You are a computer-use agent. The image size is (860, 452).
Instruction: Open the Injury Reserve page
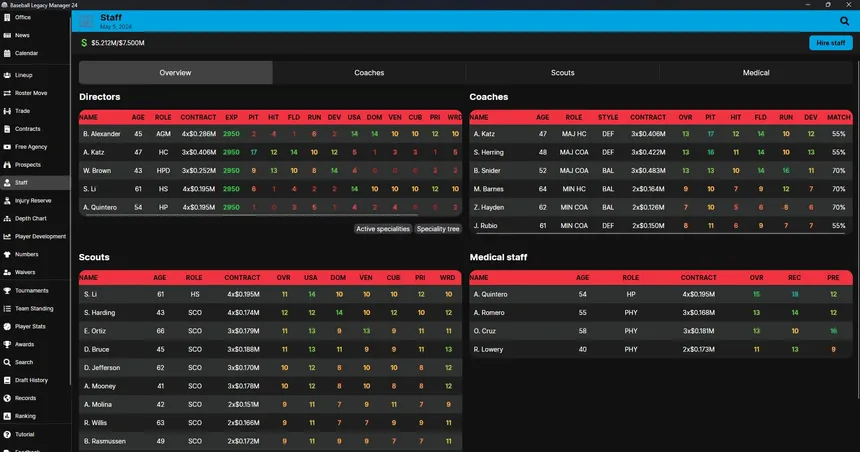(x=27, y=201)
